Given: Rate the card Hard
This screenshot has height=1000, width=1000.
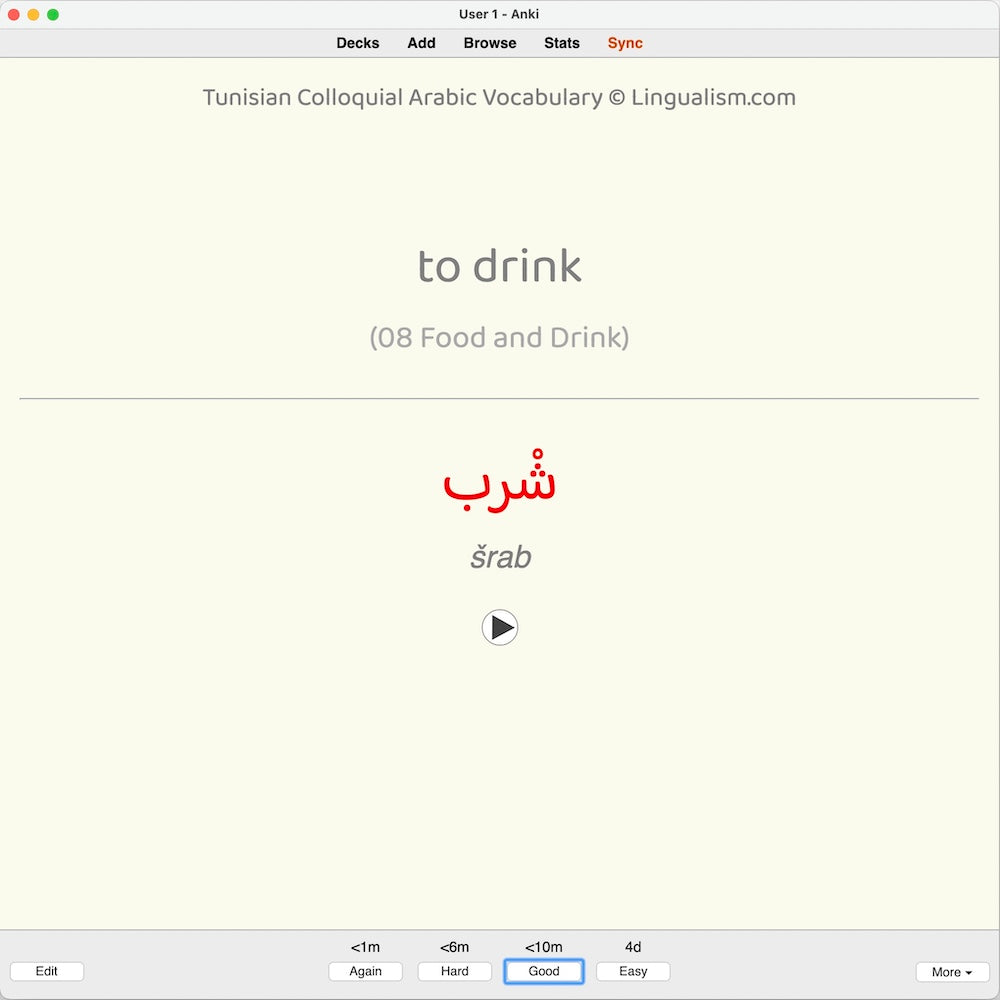Looking at the screenshot, I should tap(454, 971).
